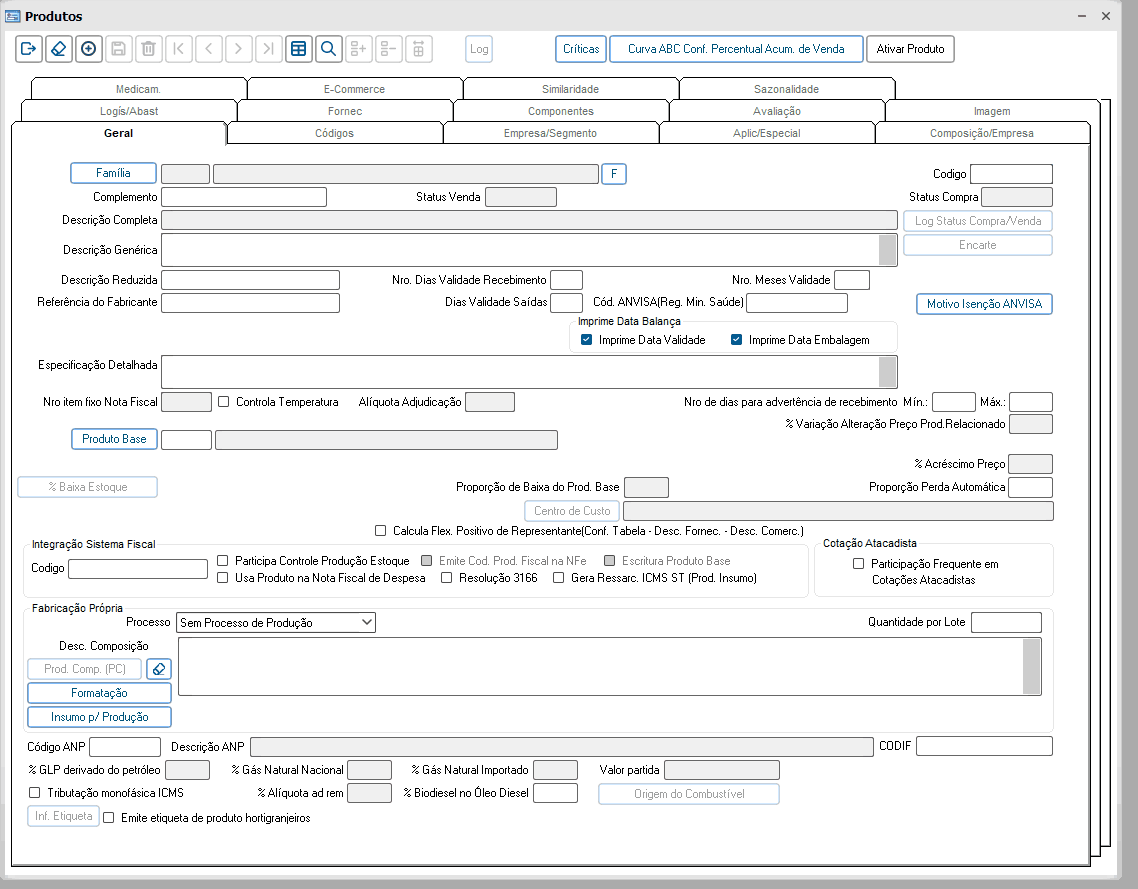The height and width of the screenshot is (889, 1138).
Task: Click Integração Sistema Fiscal Codigo field
Action: [x=138, y=568]
